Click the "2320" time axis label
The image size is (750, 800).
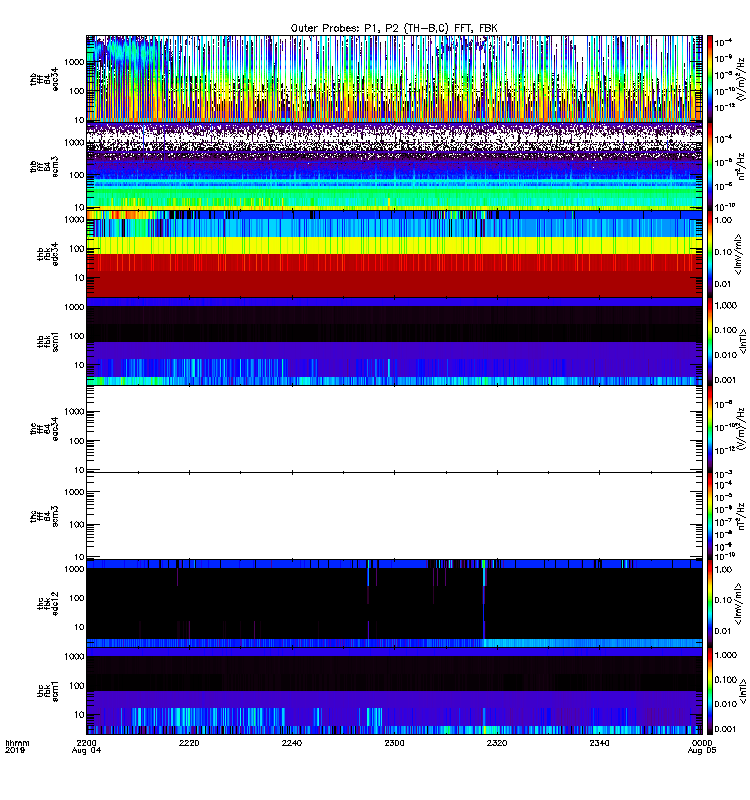click(496, 743)
